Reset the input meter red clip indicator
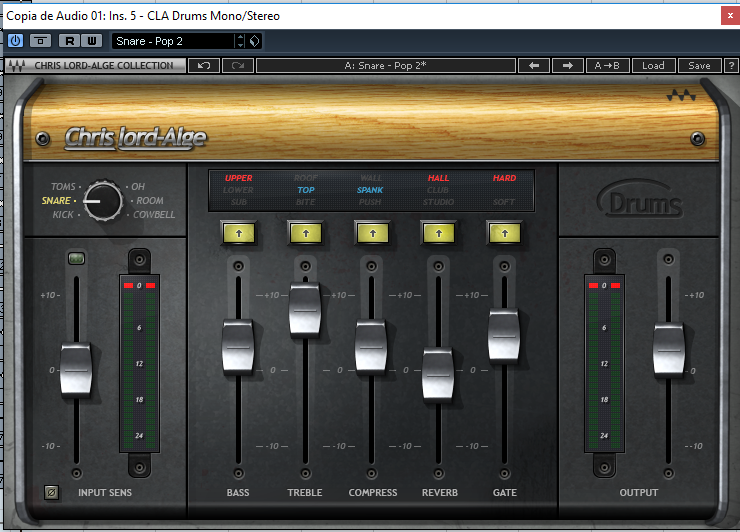 (x=139, y=286)
